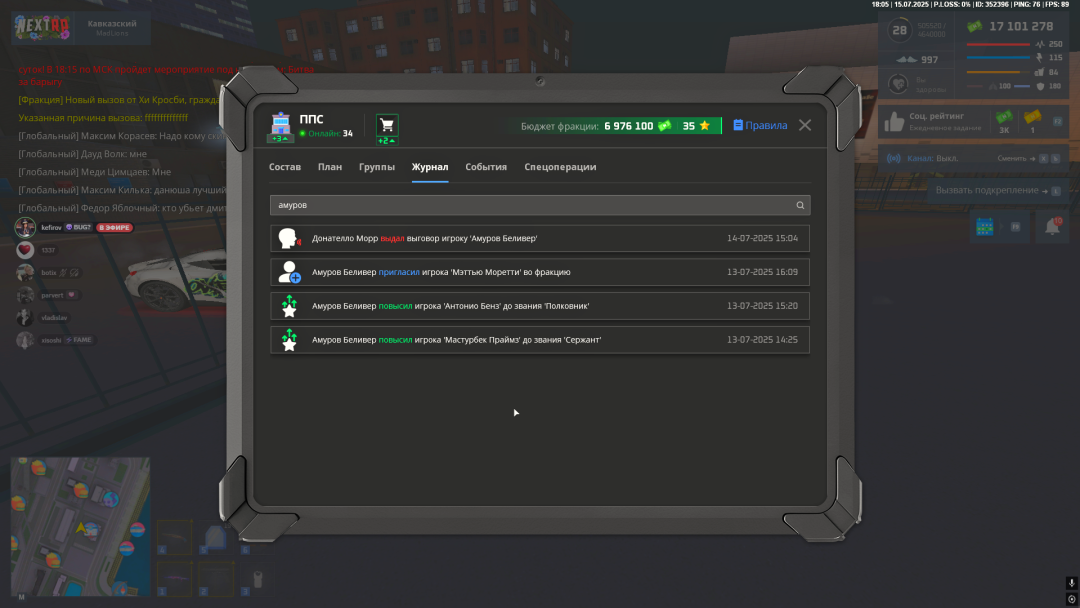
Task: Focus the journal search field containing 'амуров'
Action: (x=540, y=205)
